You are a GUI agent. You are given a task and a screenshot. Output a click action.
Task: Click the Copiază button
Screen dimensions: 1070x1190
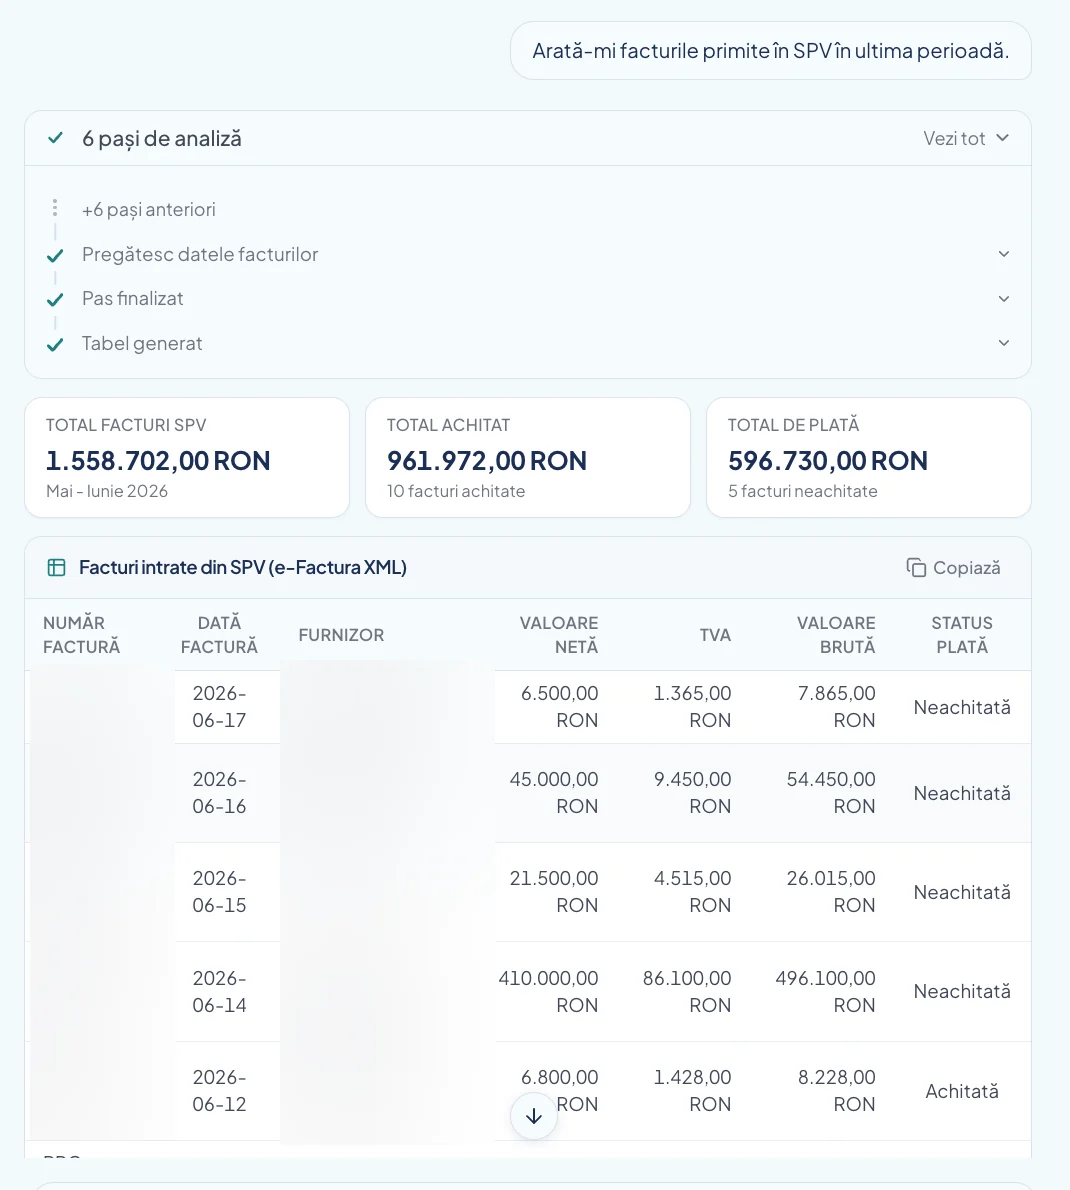(953, 568)
